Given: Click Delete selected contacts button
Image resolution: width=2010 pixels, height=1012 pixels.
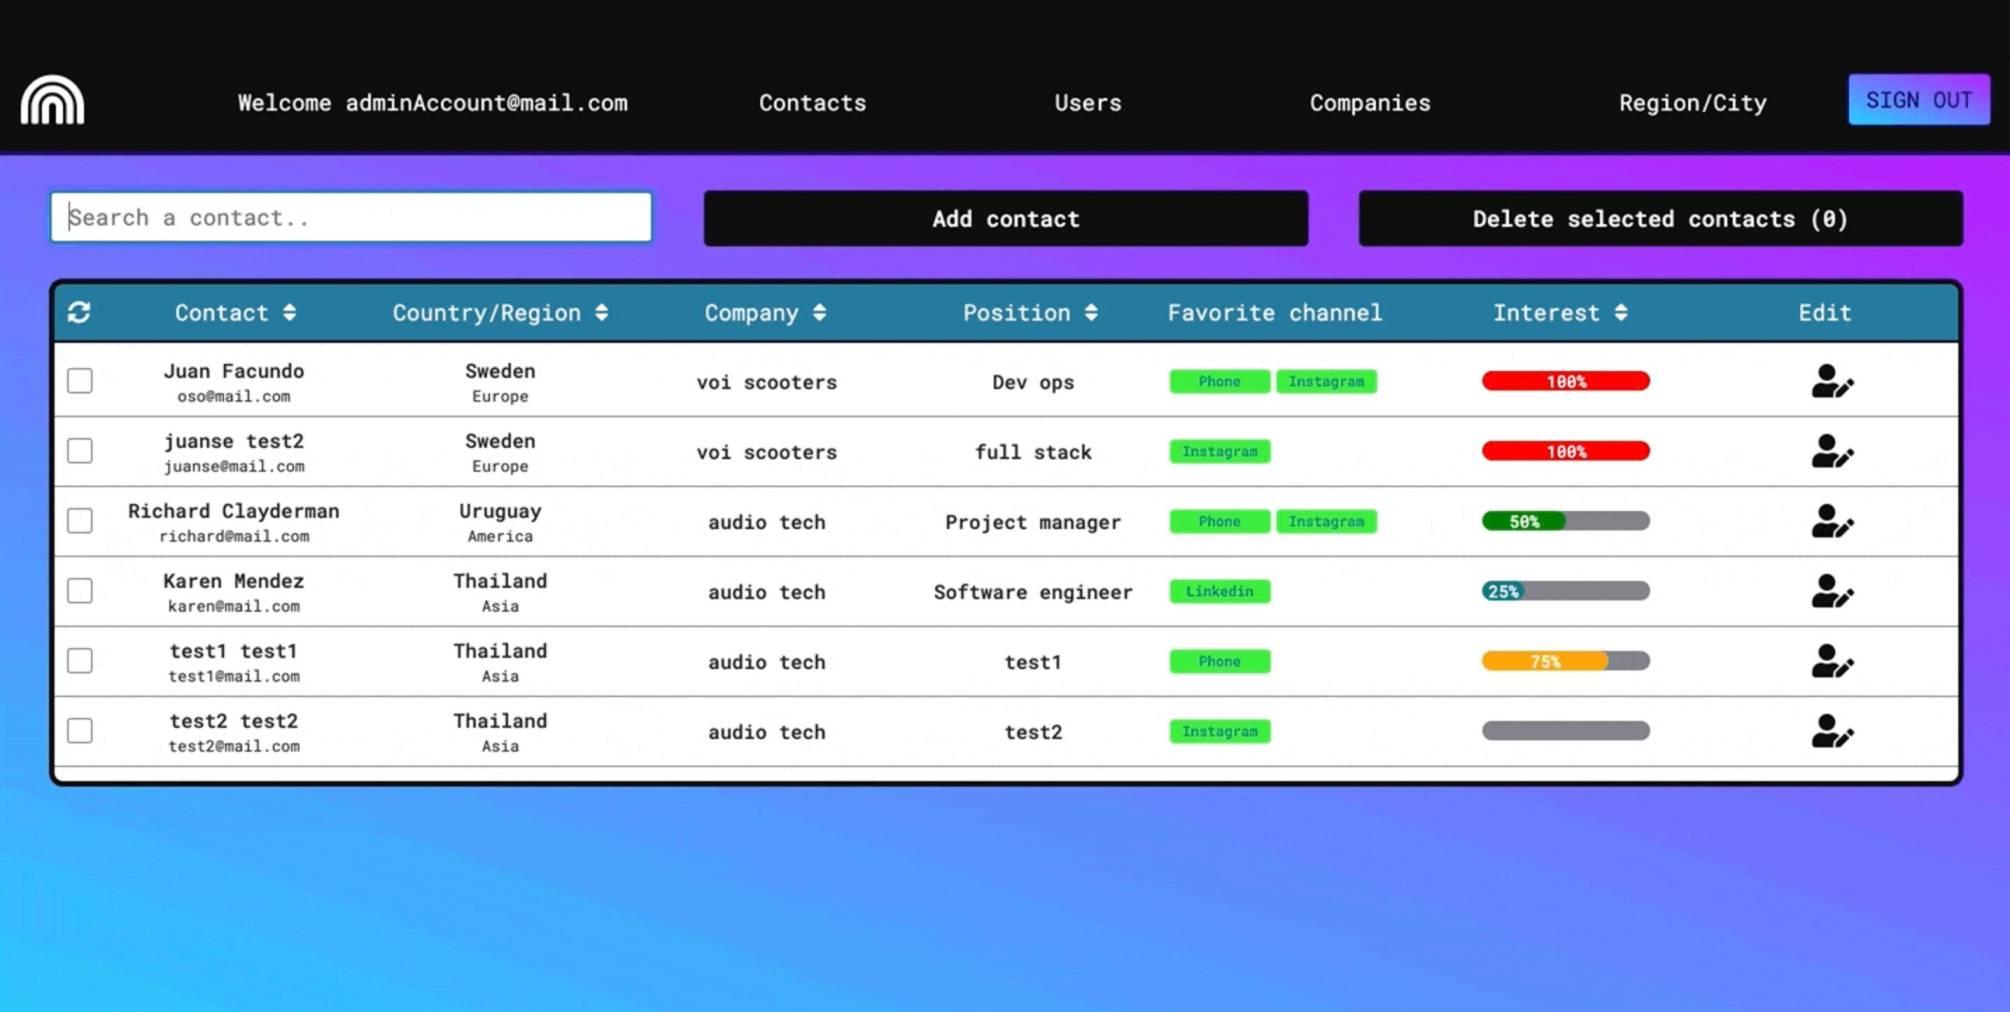Looking at the screenshot, I should (x=1660, y=218).
